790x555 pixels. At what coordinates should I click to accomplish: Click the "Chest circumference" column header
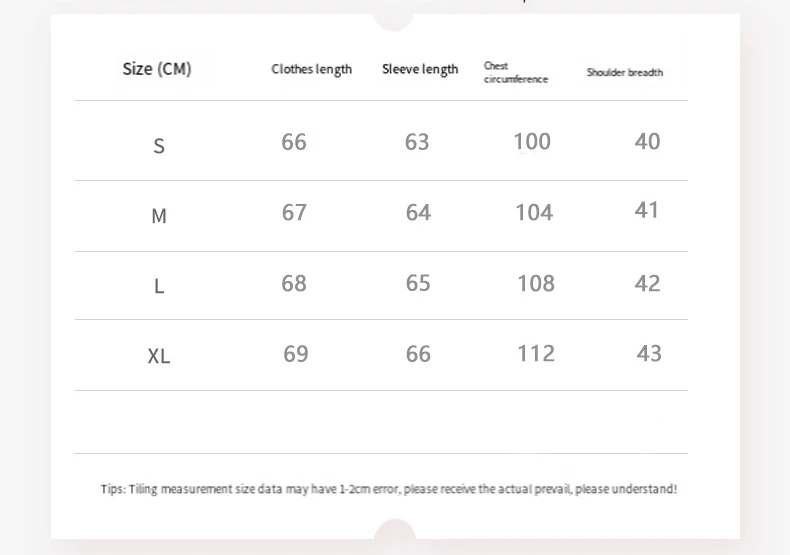(516, 72)
